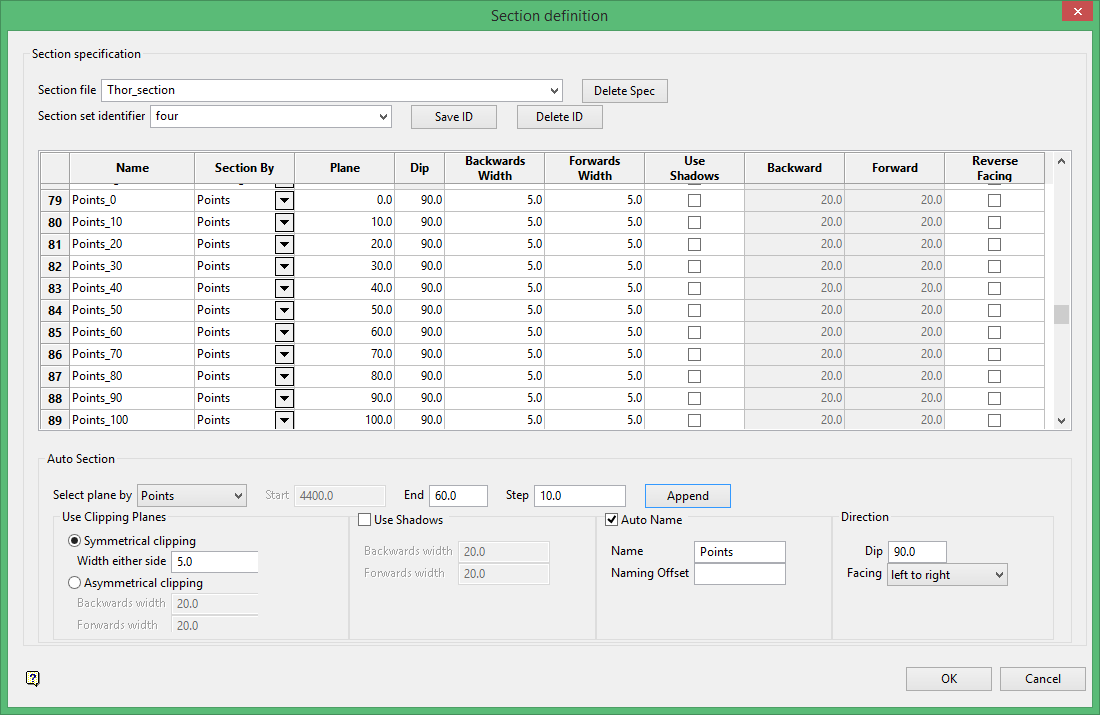The width and height of the screenshot is (1100, 715).
Task: Open Section By dropdown for Points_30
Action: [284, 266]
